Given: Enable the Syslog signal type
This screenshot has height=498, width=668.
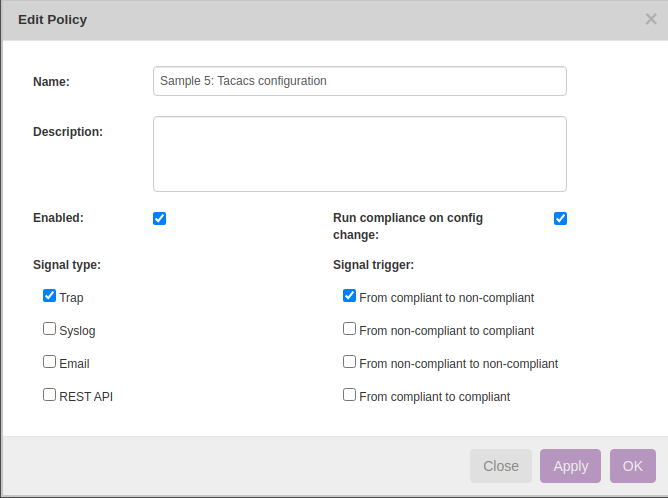Looking at the screenshot, I should pyautogui.click(x=49, y=329).
